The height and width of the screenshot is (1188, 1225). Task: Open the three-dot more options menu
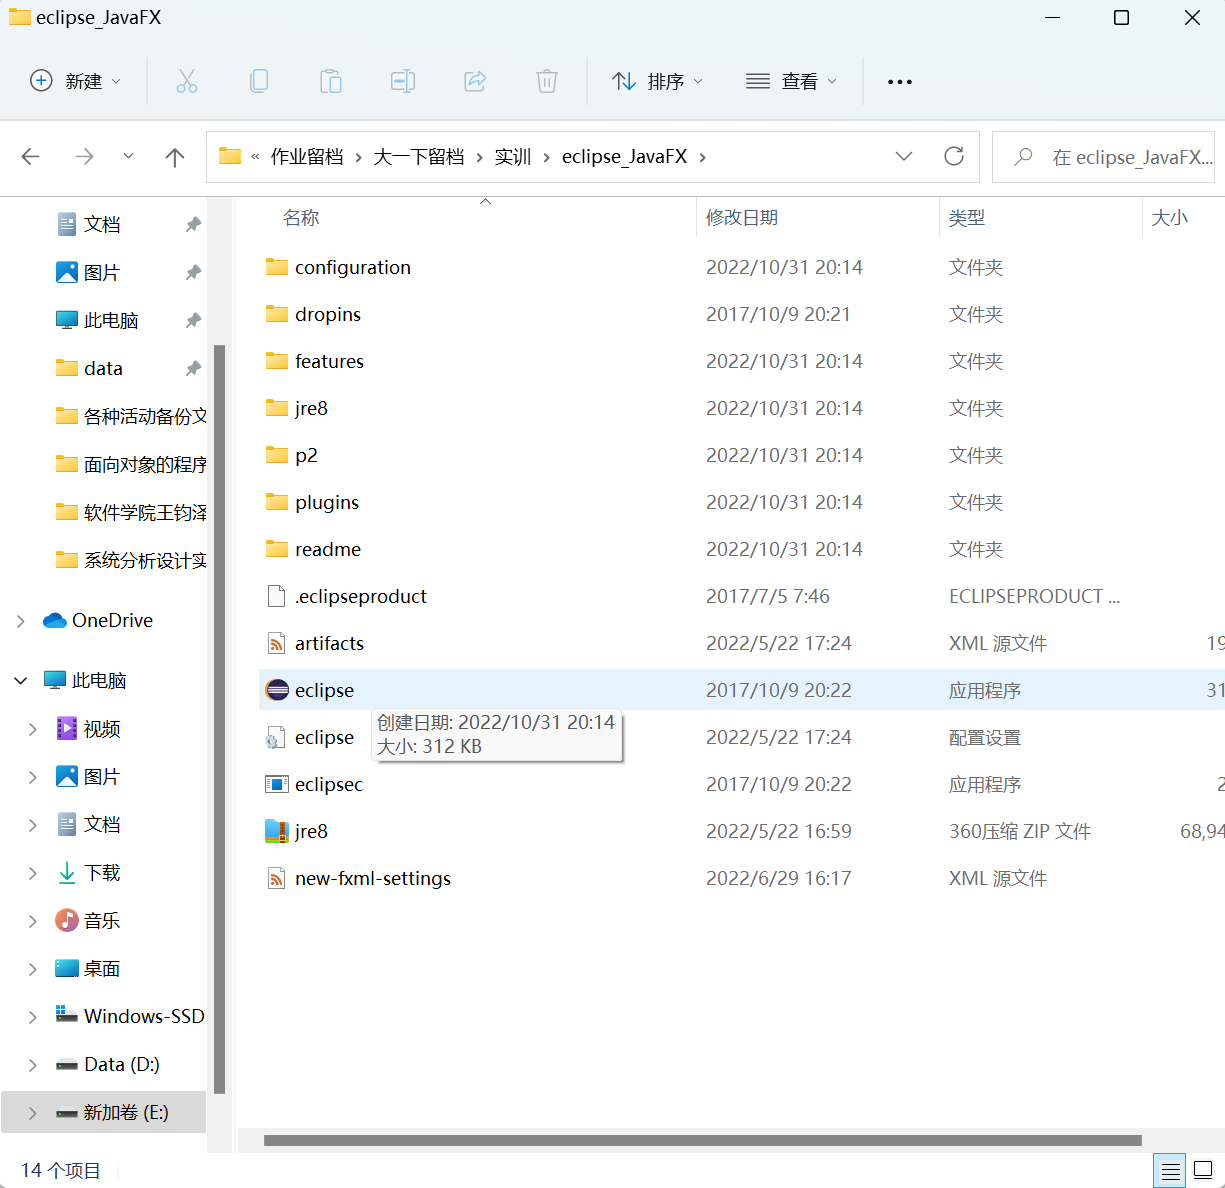tap(900, 82)
